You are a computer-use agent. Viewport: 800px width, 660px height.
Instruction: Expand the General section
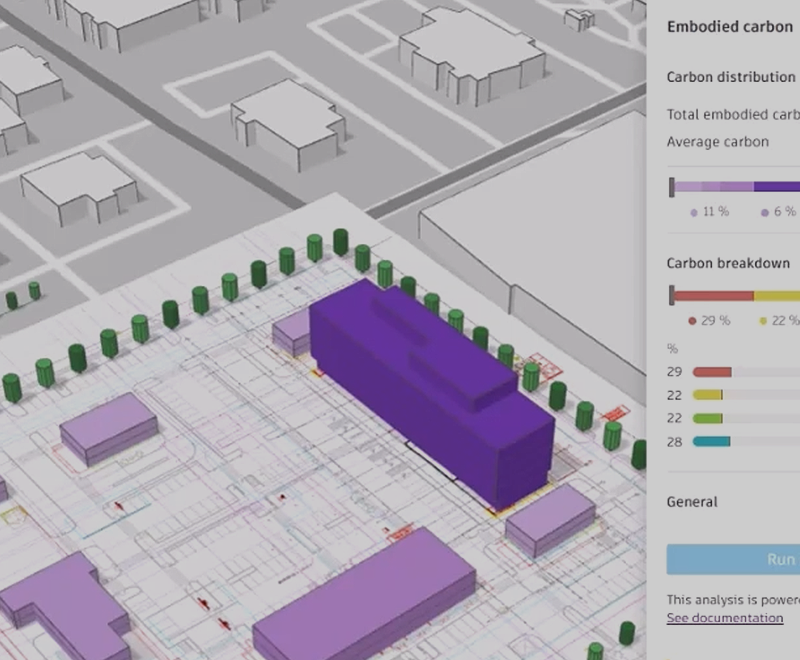pos(692,502)
